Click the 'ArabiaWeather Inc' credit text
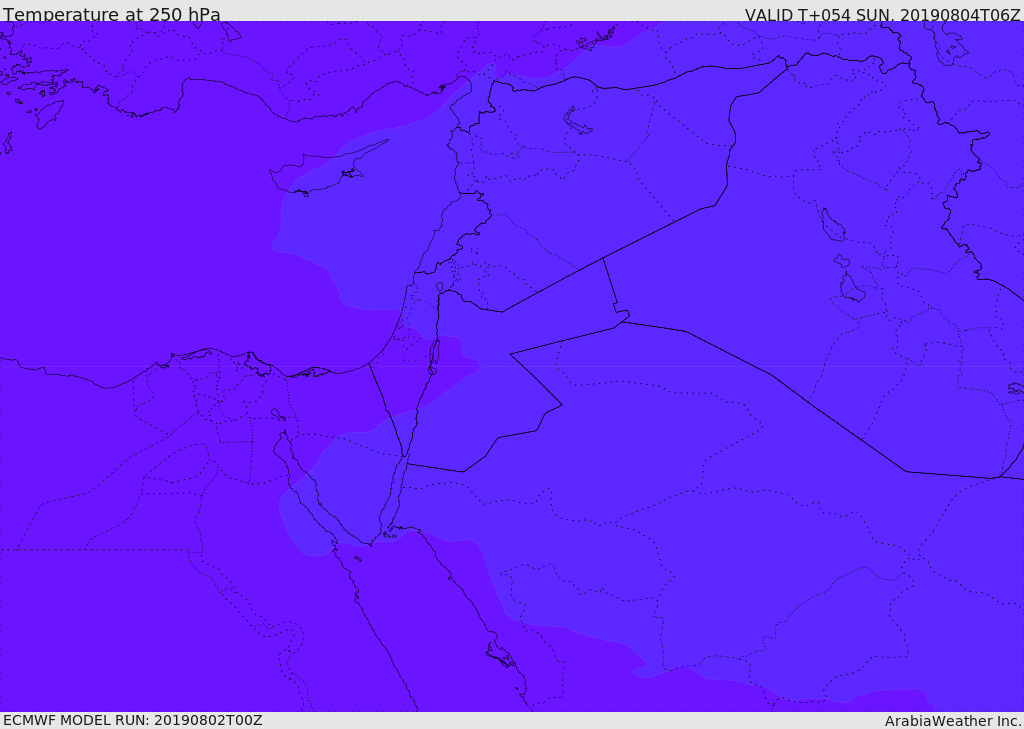The height and width of the screenshot is (729, 1024). [x=953, y=721]
